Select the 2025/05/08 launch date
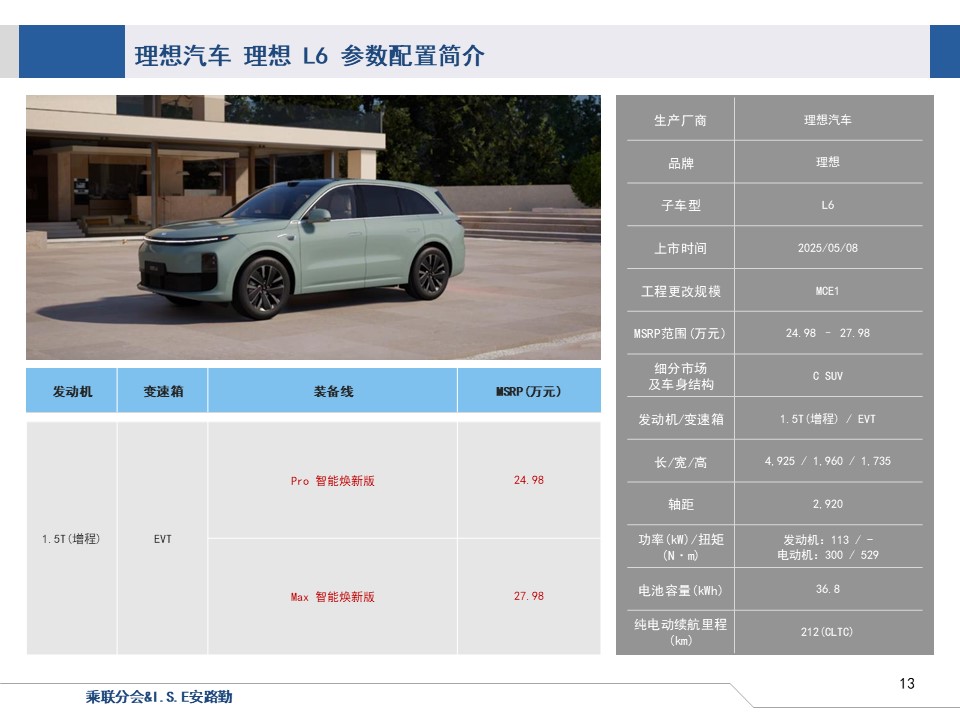Screen dimensions: 960x720 (828, 248)
